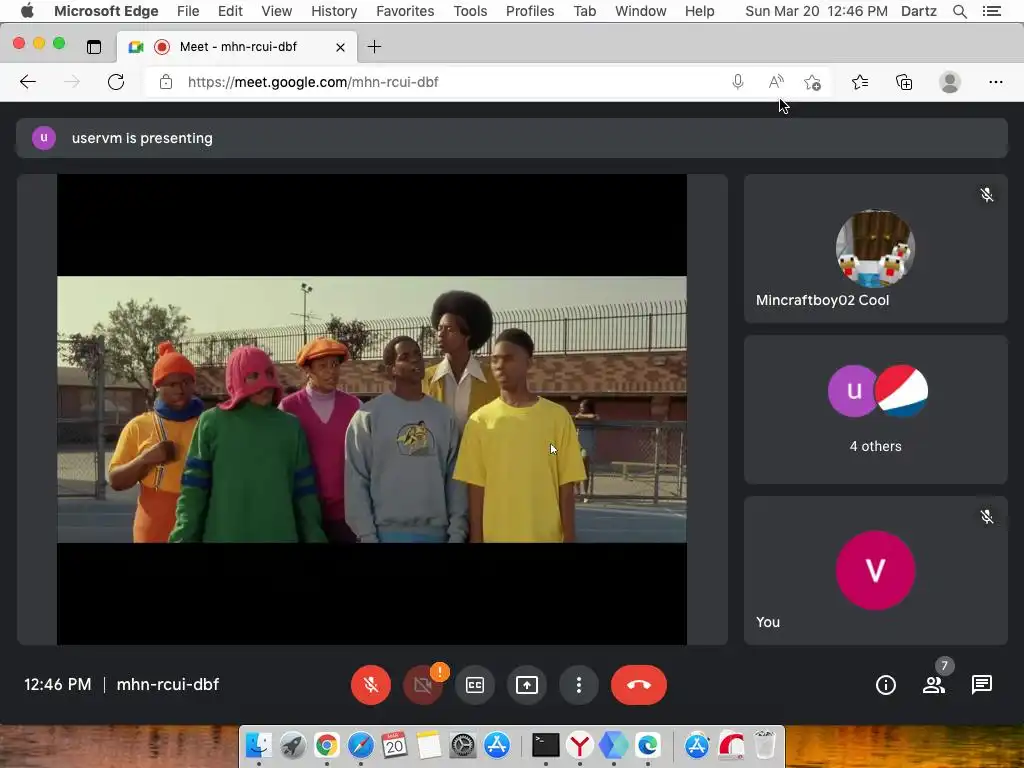Open the Edit menu
The width and height of the screenshot is (1024, 768).
[230, 11]
